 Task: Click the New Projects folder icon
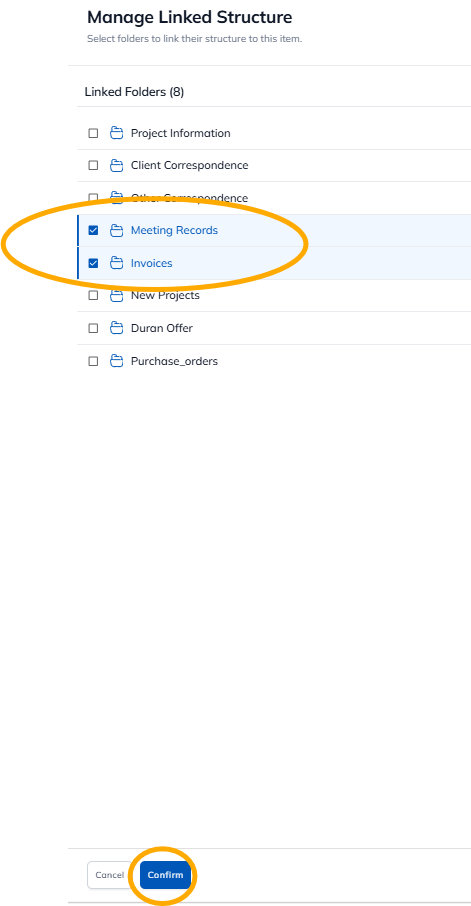point(117,296)
